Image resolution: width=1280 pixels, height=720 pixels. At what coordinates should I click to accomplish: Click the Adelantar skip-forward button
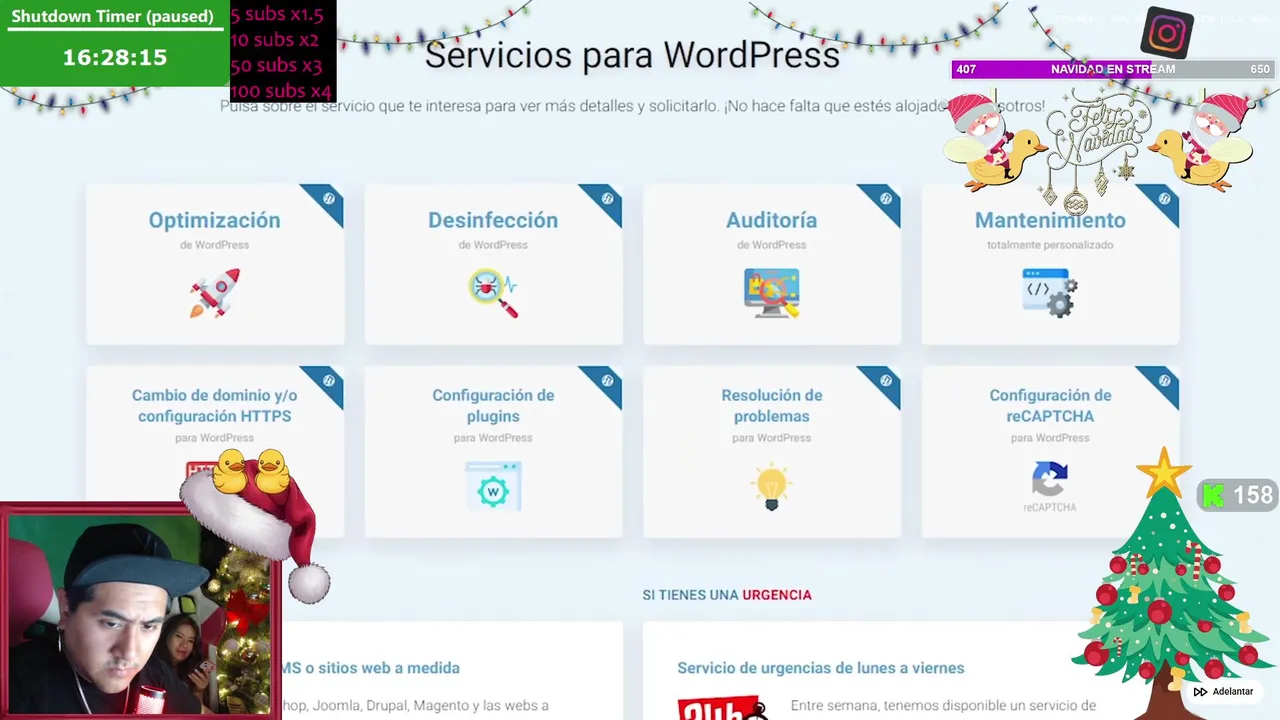coord(1223,691)
